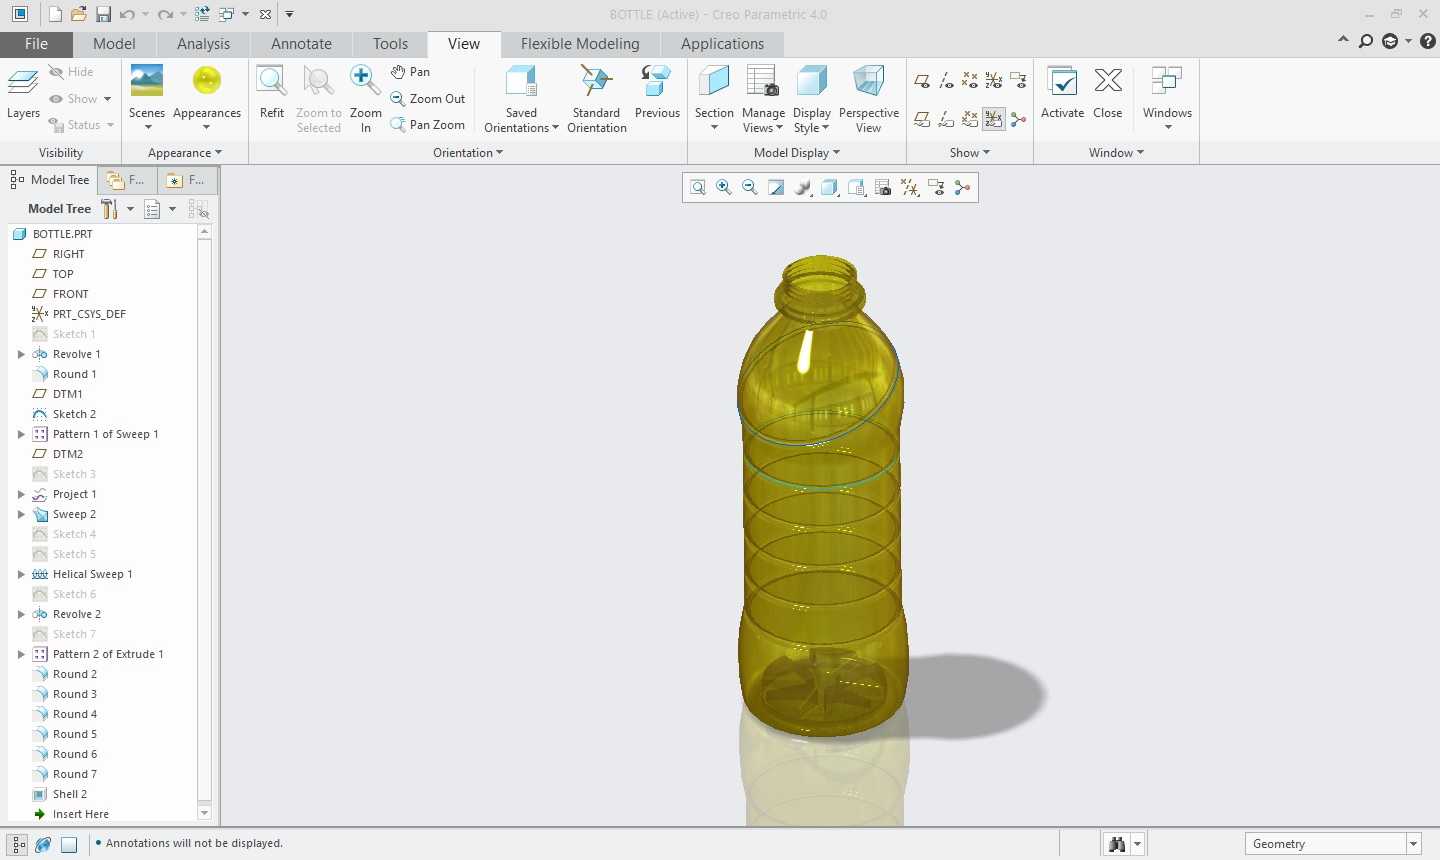Open model tree settings hammer icon
The width and height of the screenshot is (1440, 860).
coord(109,209)
